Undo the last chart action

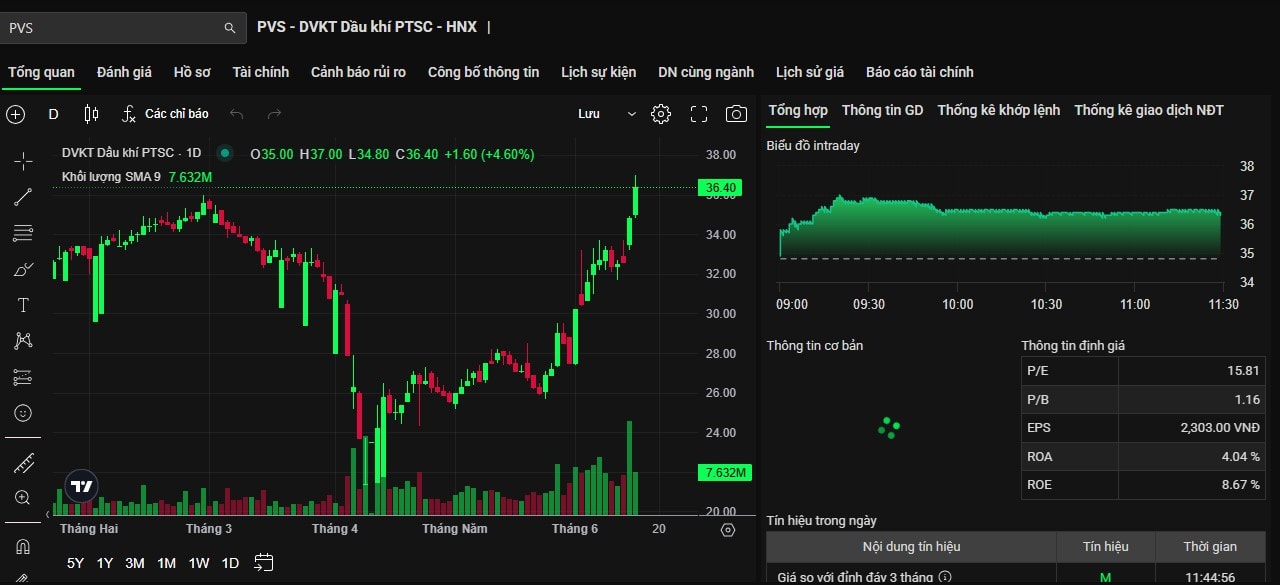(237, 114)
